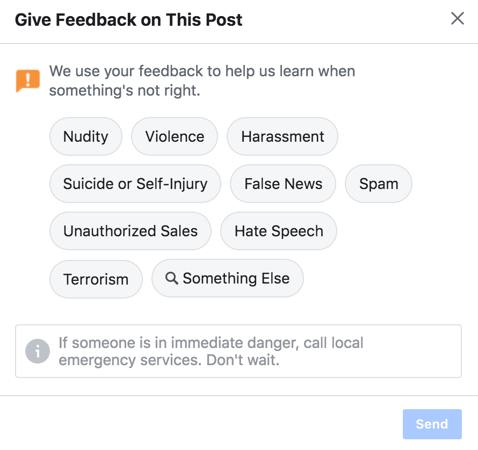
Task: Choose the Harassment option
Action: point(282,136)
